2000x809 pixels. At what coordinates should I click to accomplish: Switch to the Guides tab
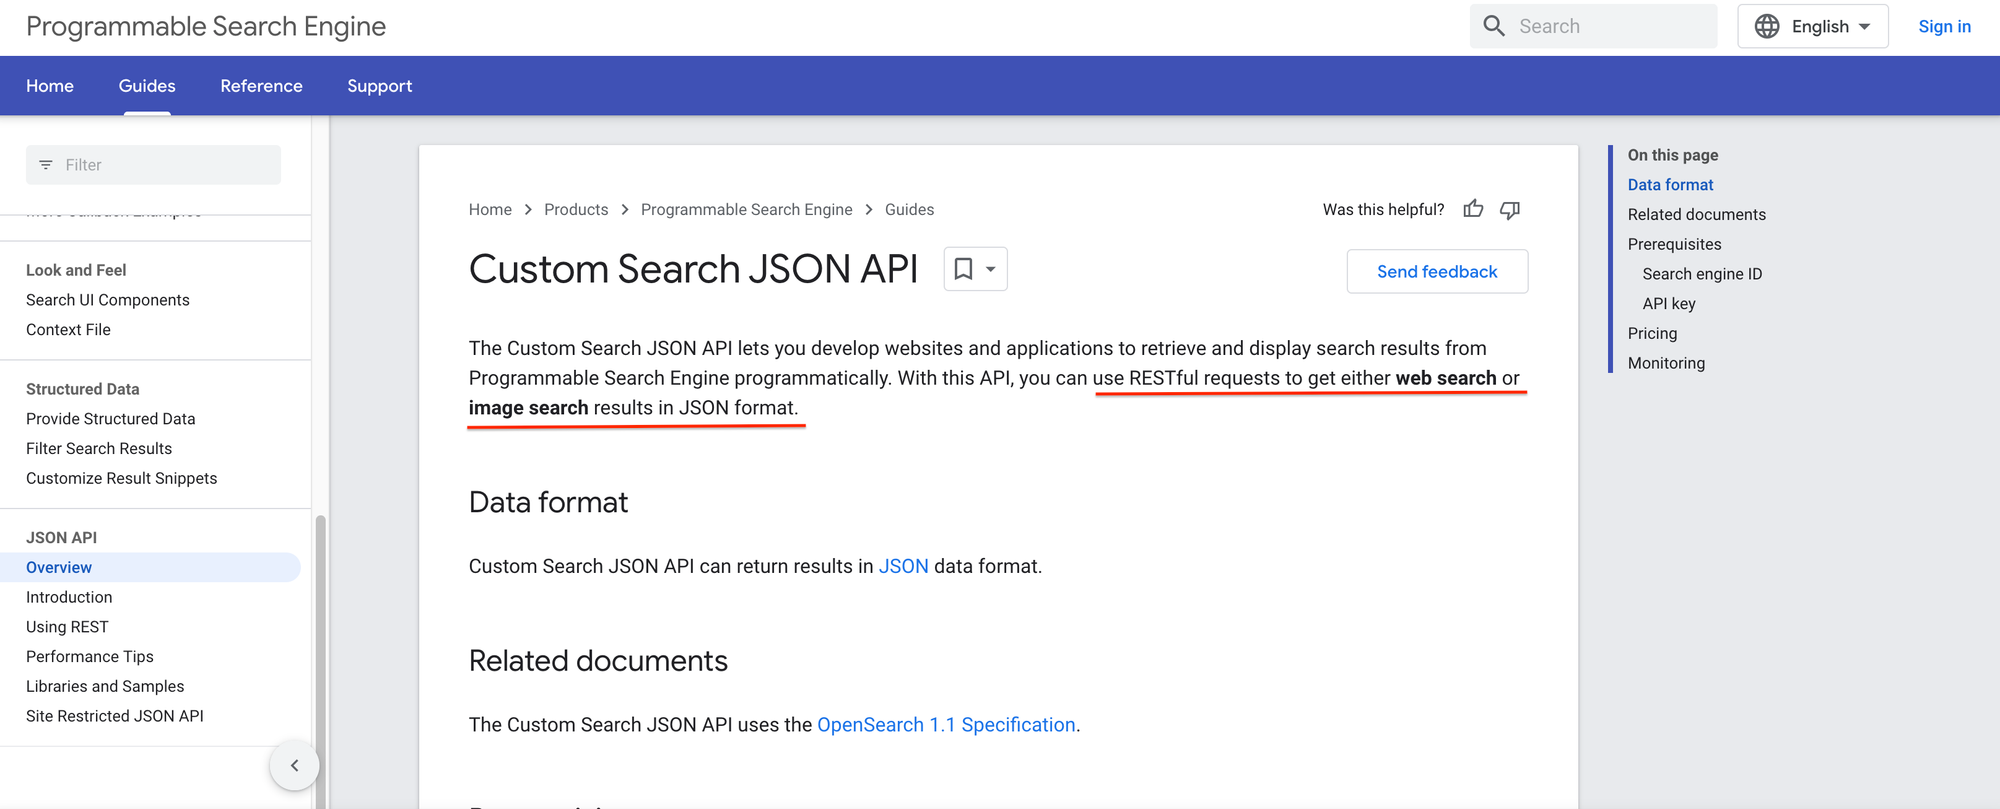pyautogui.click(x=147, y=86)
